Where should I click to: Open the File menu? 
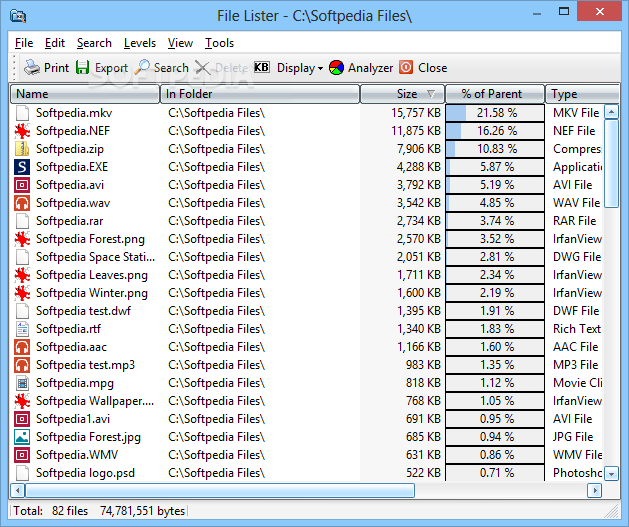coord(24,43)
